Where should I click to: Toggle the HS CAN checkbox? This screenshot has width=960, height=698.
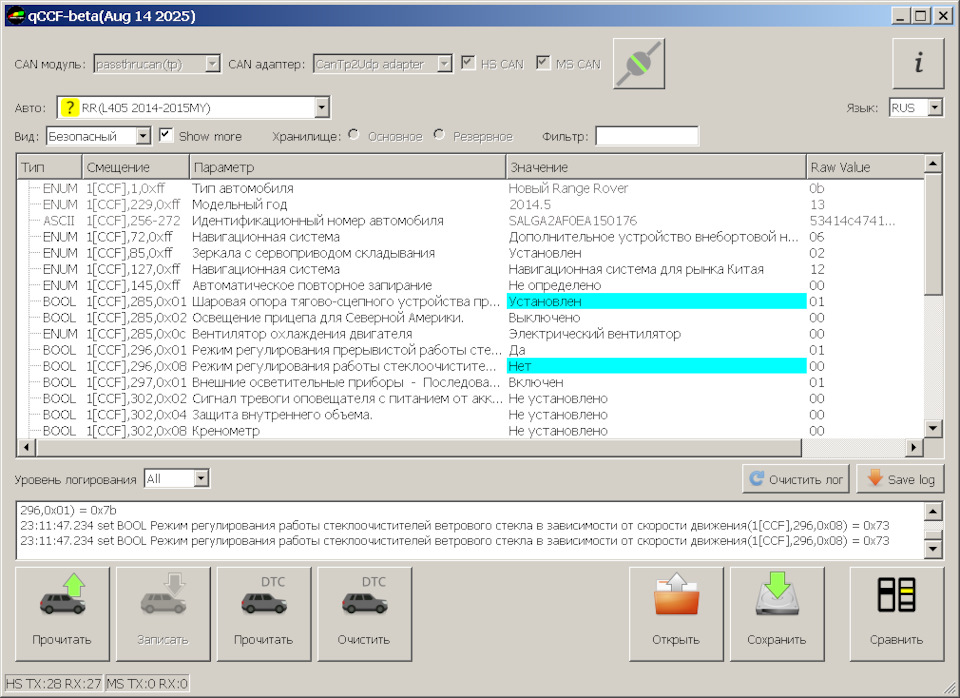(x=468, y=63)
